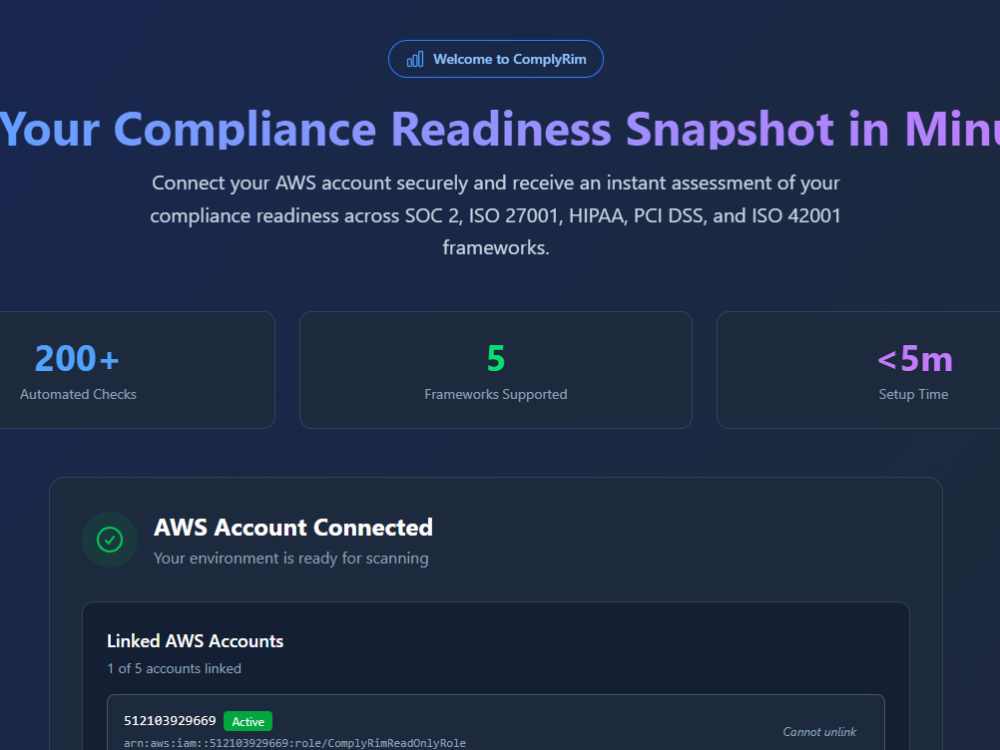
Task: Select the 200+ Automated Checks card
Action: [137, 370]
